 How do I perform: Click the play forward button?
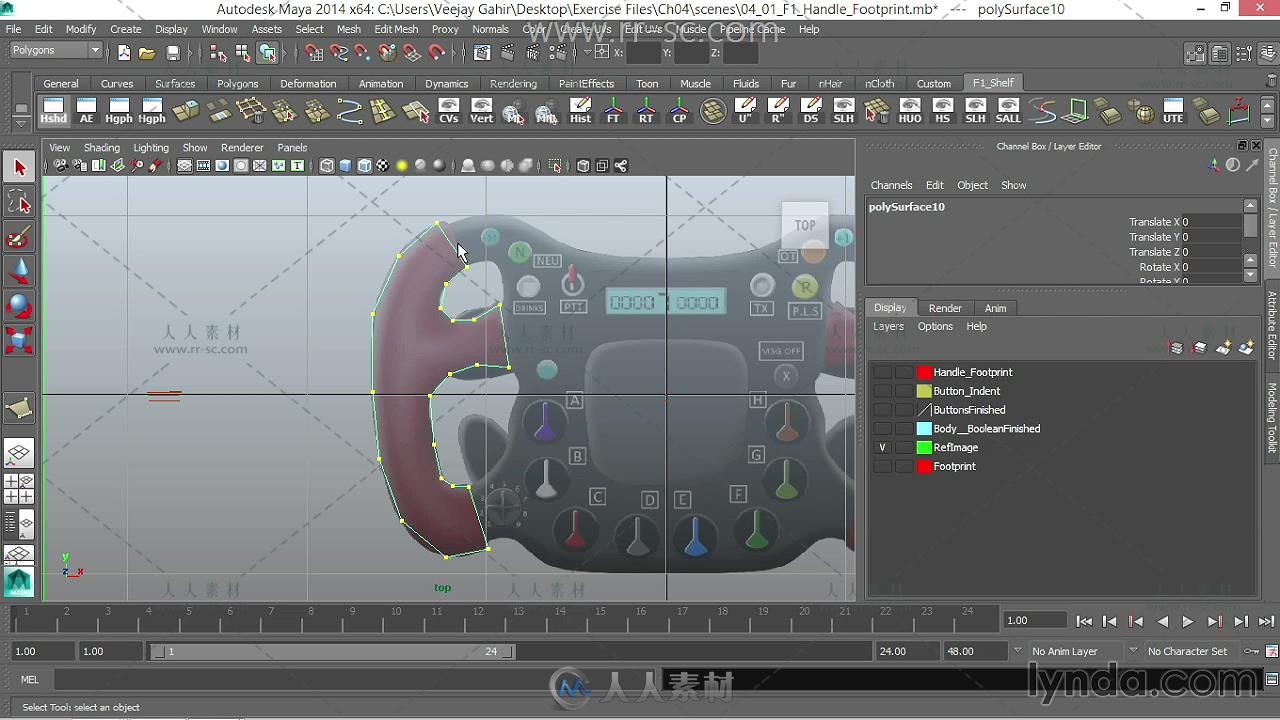point(1188,621)
